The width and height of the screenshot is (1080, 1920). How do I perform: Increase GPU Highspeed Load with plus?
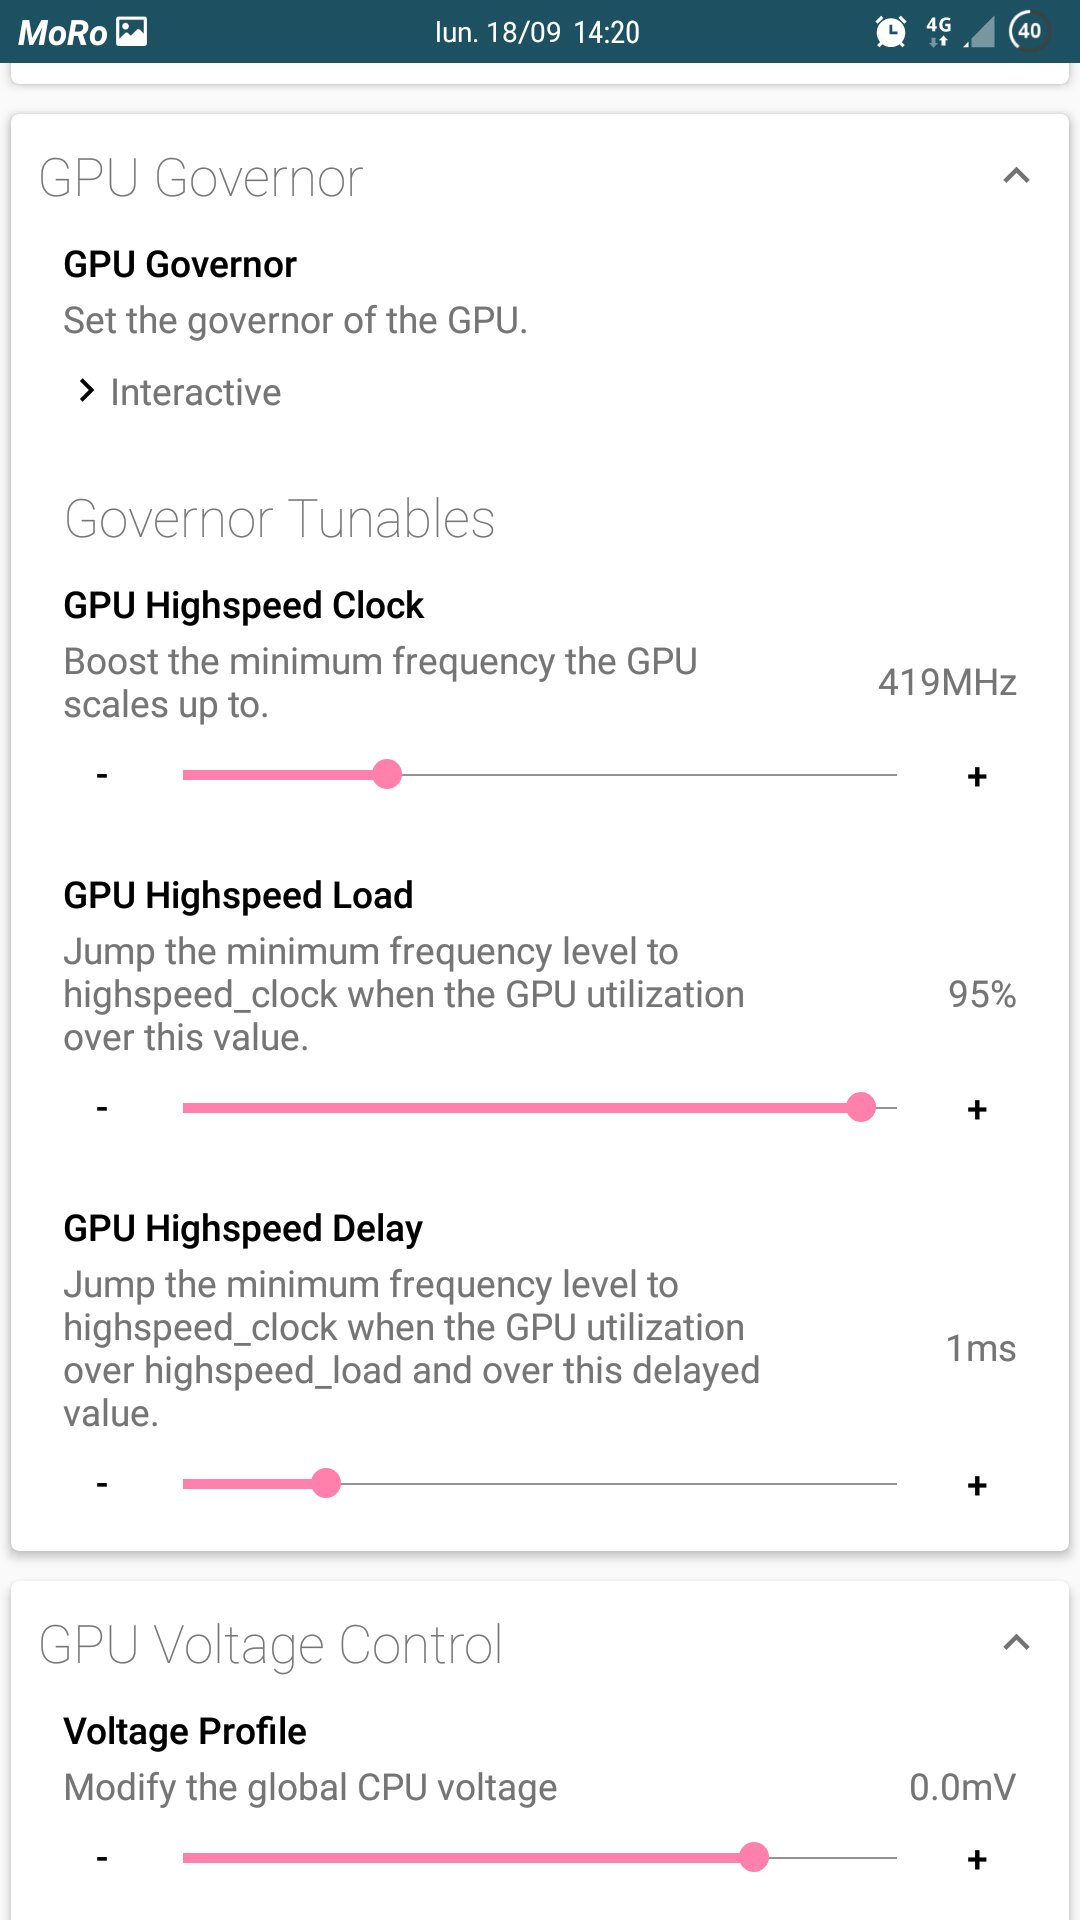pyautogui.click(x=978, y=1109)
